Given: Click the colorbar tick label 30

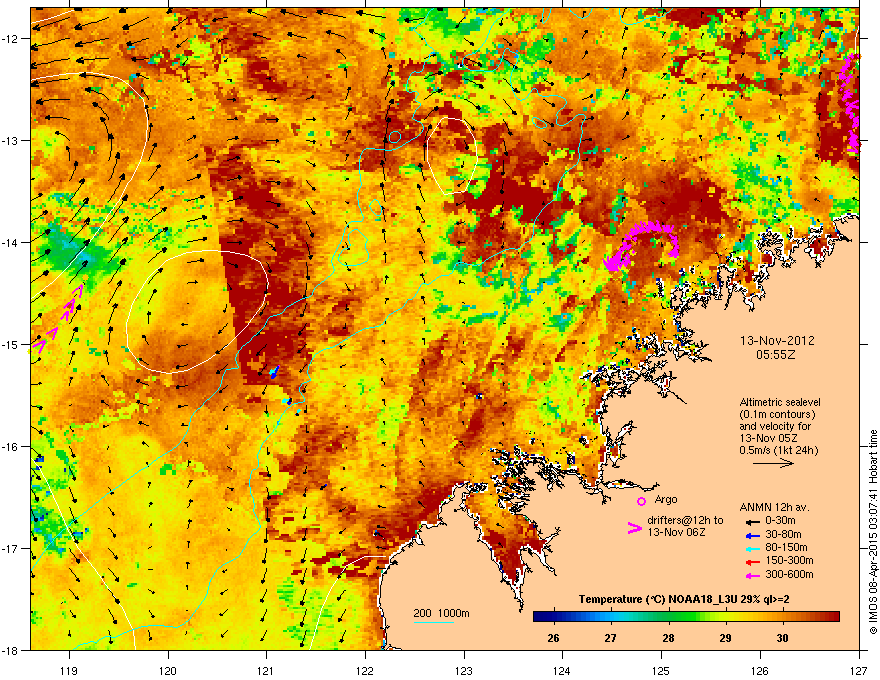Looking at the screenshot, I should click(x=782, y=638).
